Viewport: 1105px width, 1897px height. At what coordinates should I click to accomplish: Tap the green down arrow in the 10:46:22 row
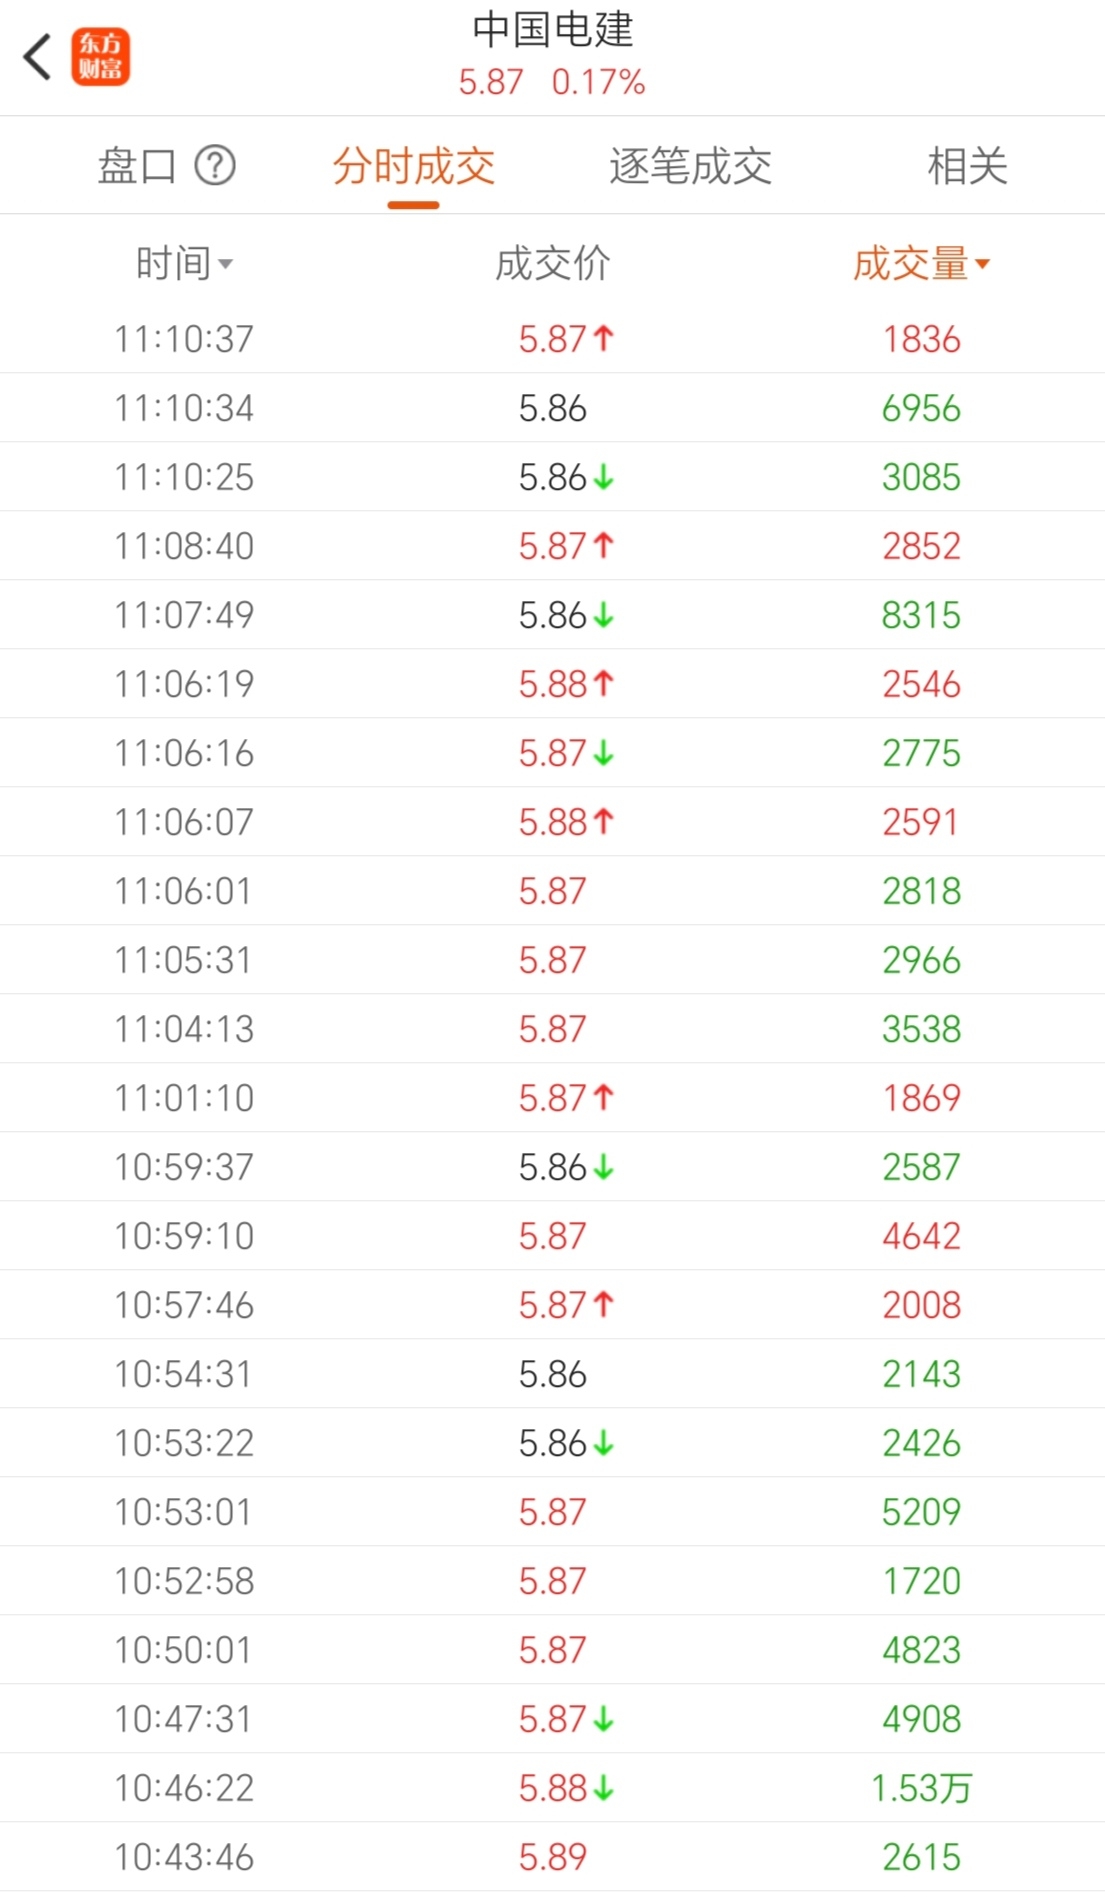click(x=603, y=1788)
